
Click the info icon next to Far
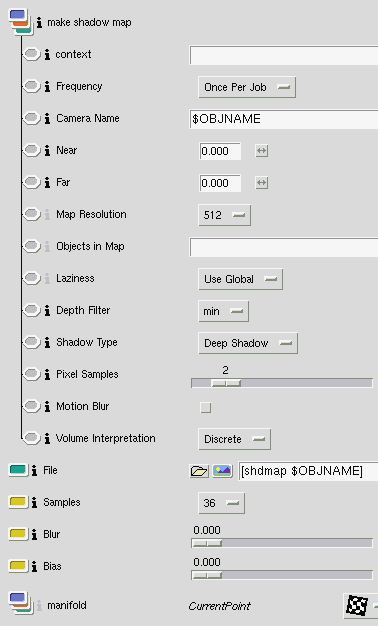[47, 182]
